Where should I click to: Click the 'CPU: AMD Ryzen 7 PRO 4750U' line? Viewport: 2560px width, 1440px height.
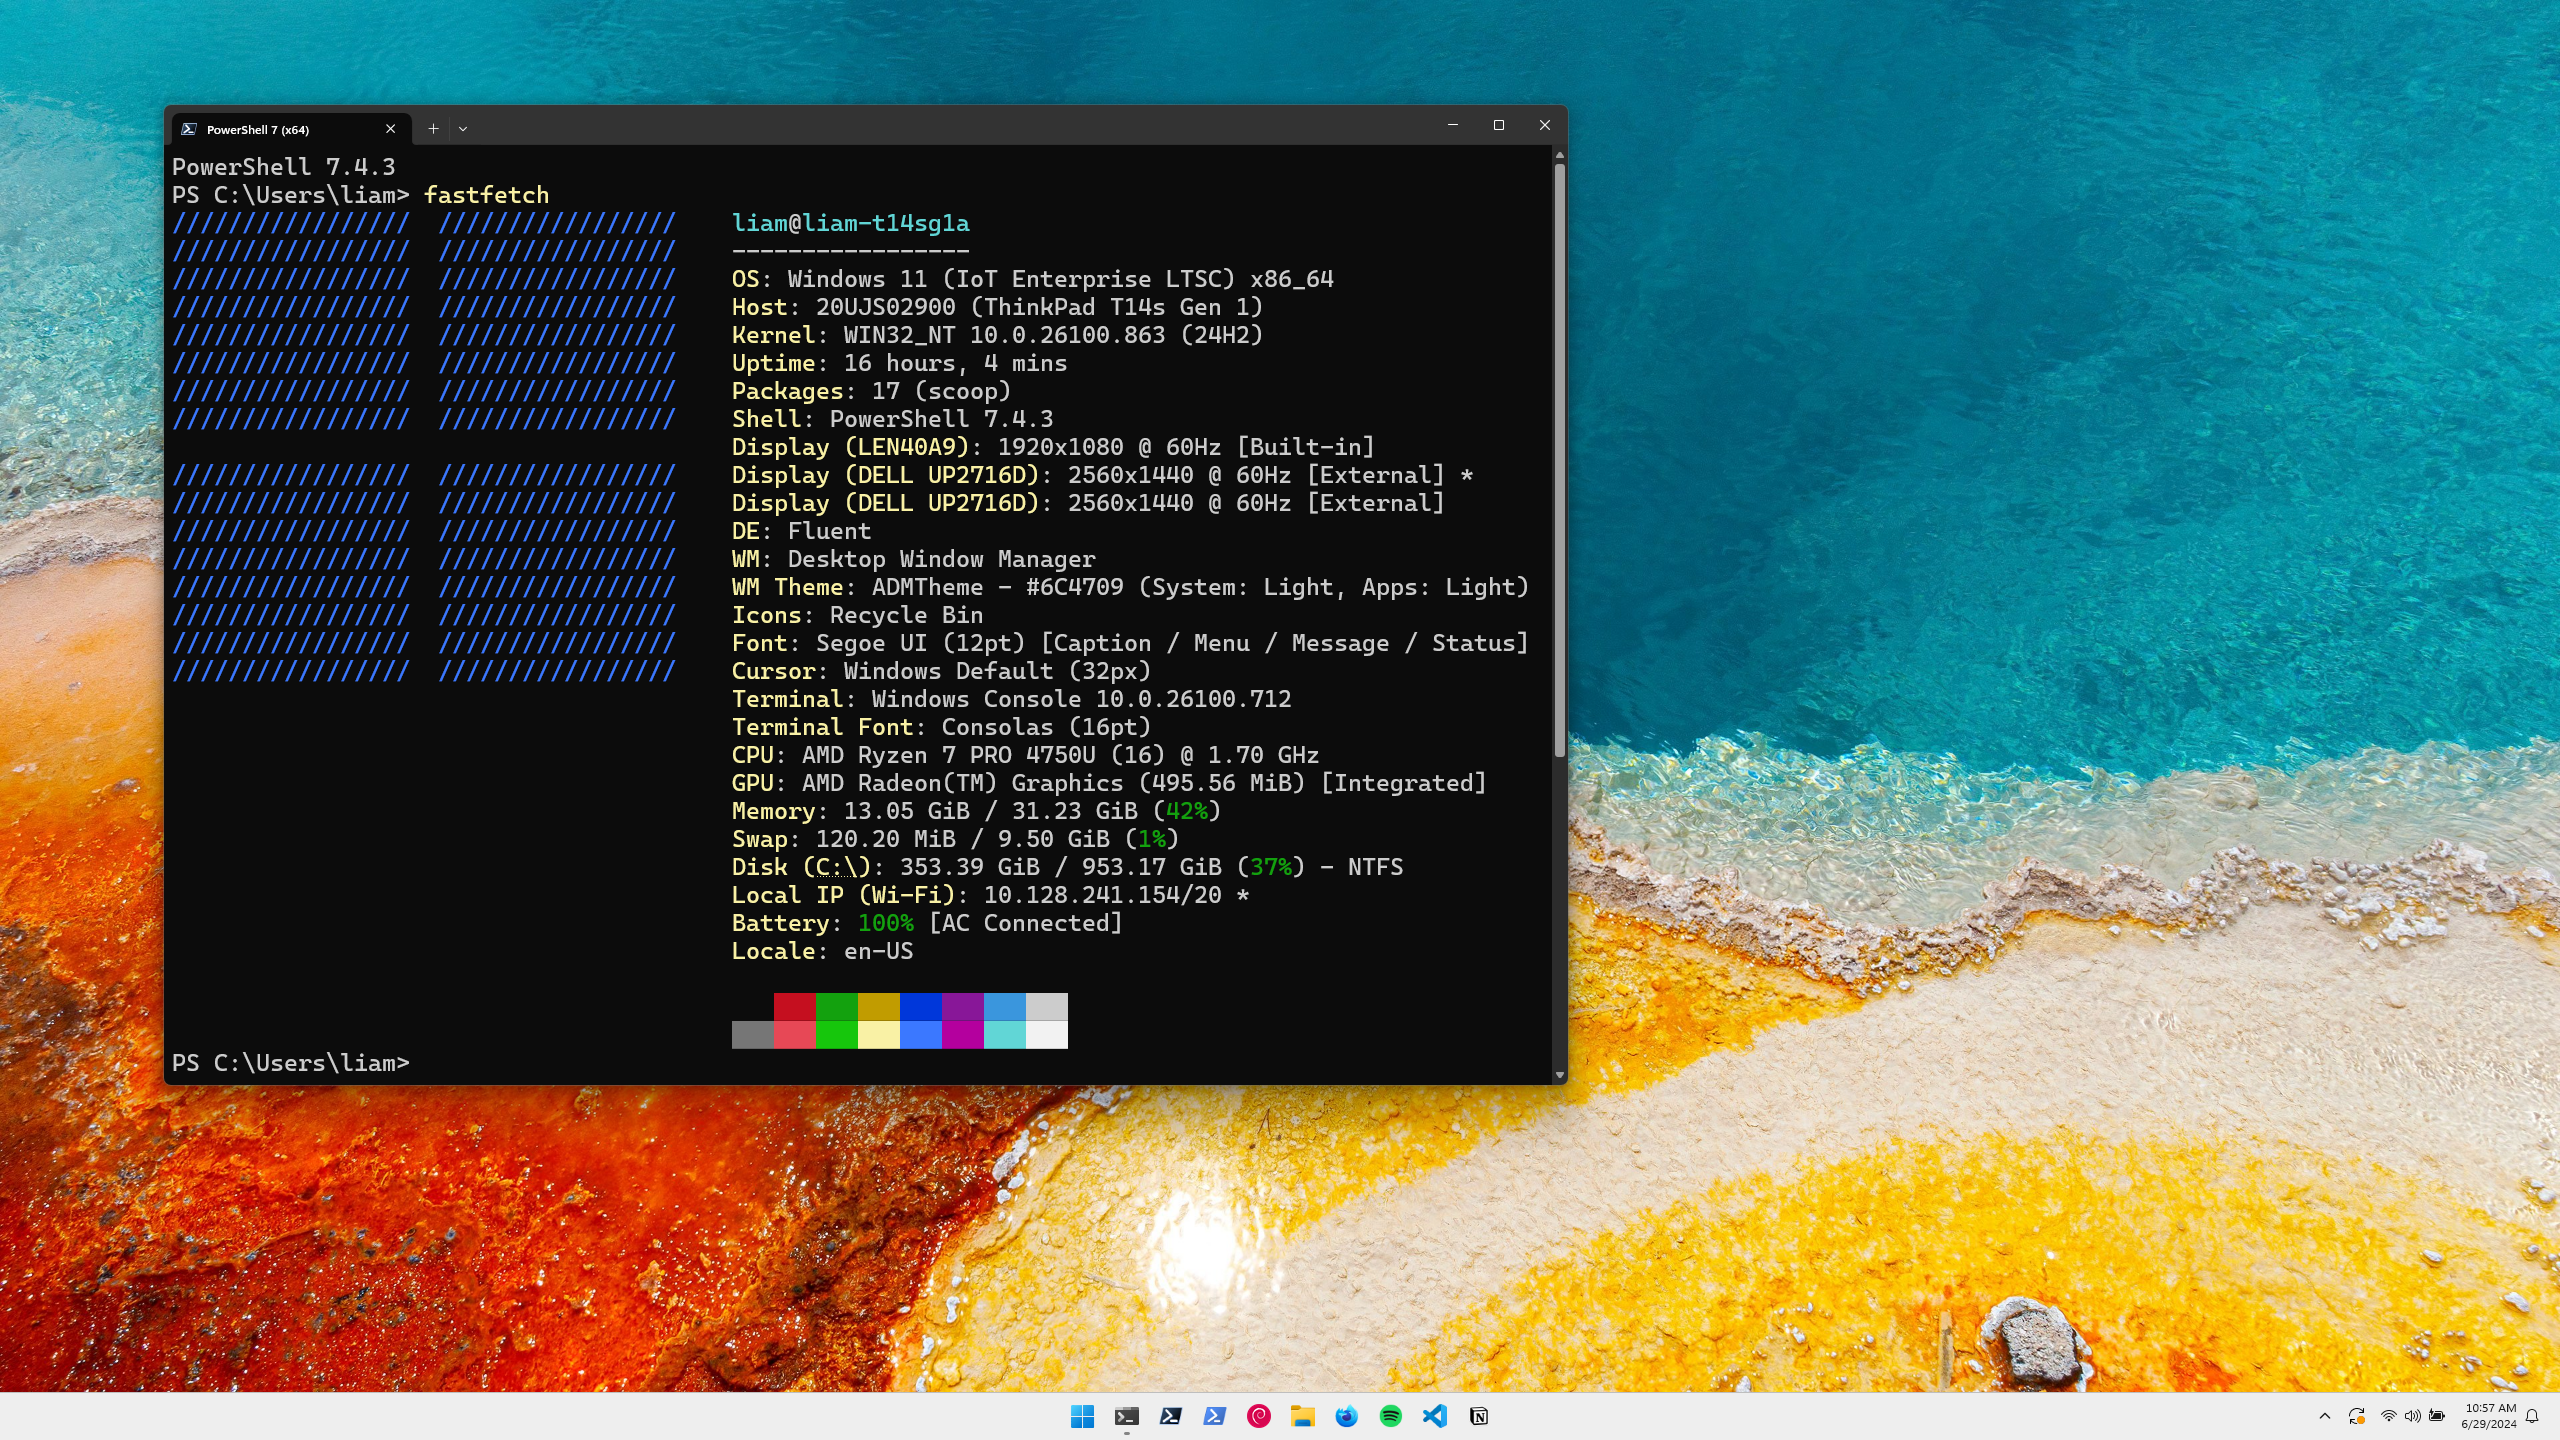[x=1026, y=755]
